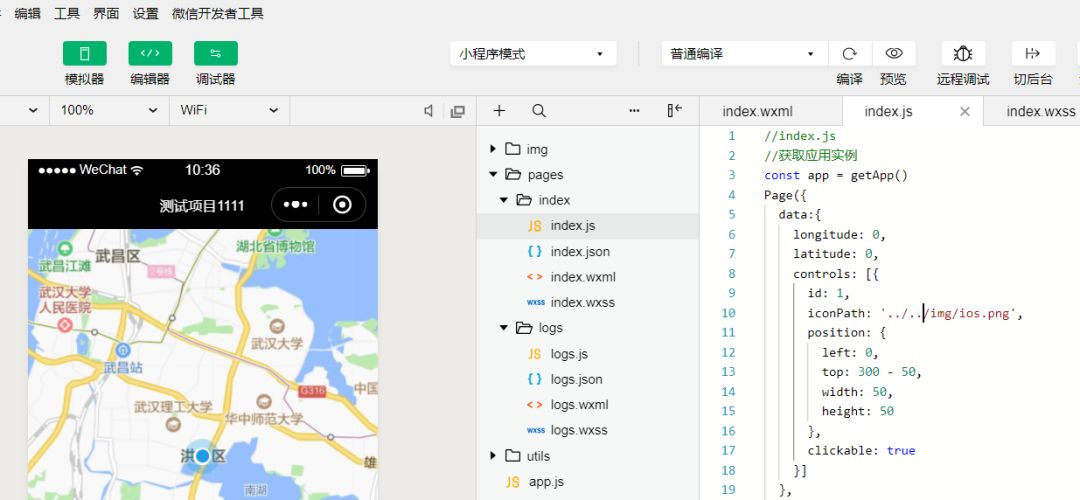Click the collapse file tree icon

pyautogui.click(x=674, y=110)
